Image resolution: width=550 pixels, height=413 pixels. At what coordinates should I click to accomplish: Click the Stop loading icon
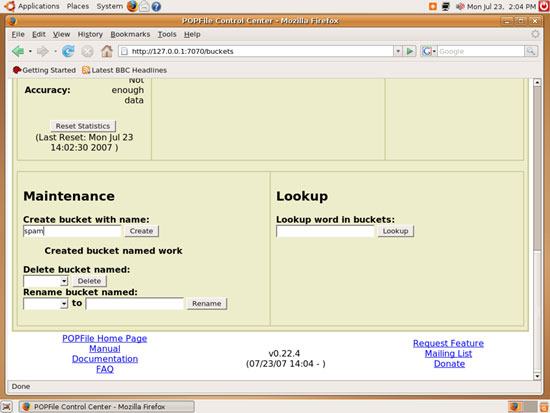[87, 52]
